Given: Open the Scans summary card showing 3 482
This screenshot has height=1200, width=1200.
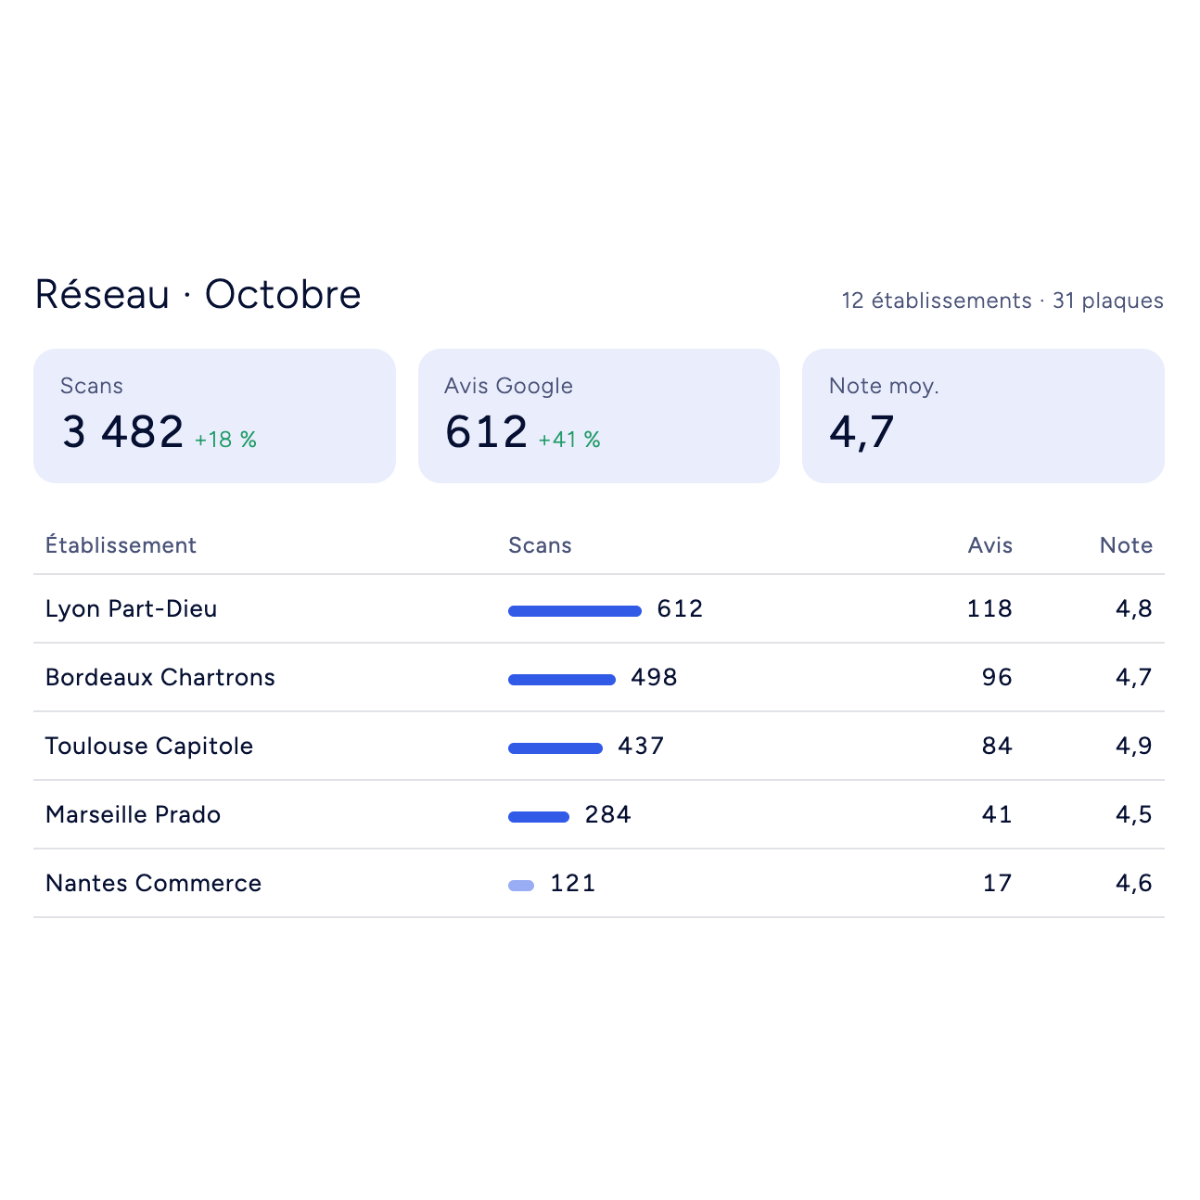Looking at the screenshot, I should (x=215, y=416).
